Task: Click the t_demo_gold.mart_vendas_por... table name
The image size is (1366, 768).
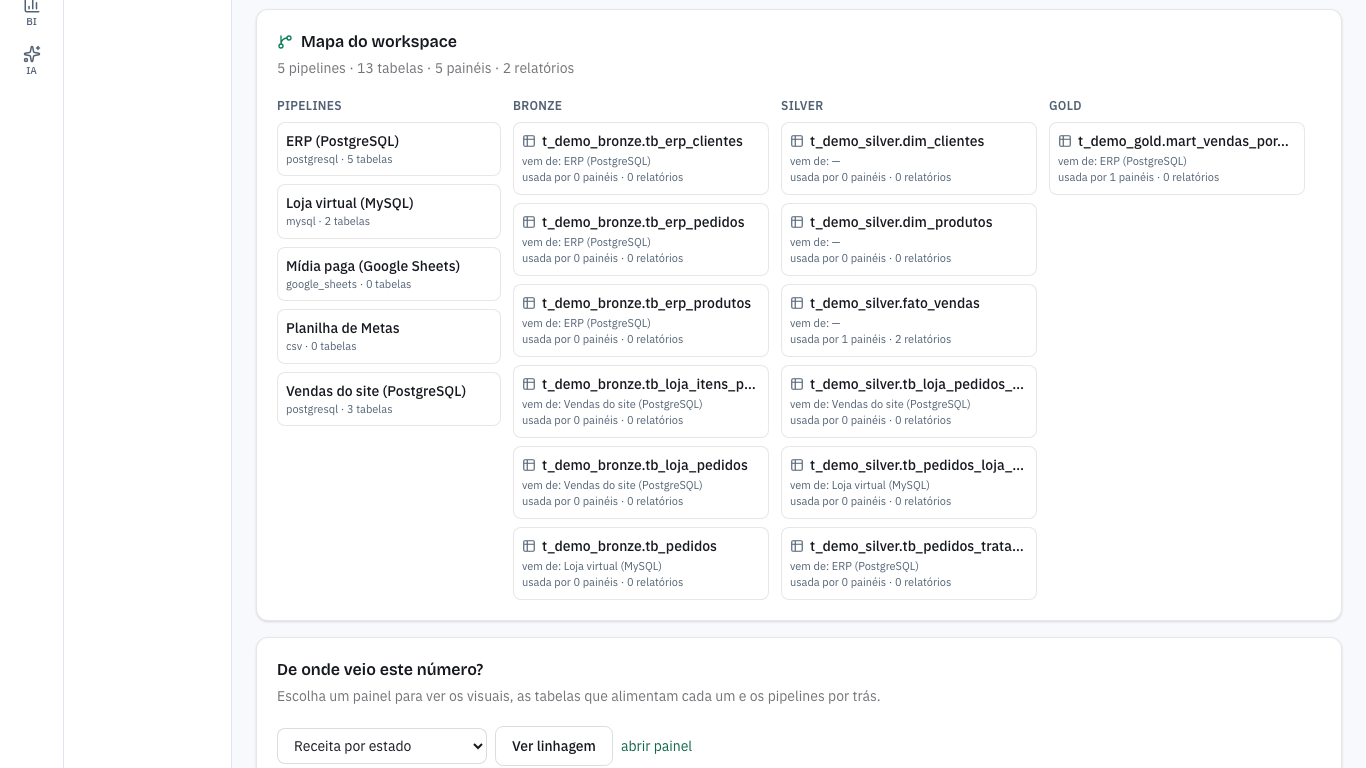Action: tap(1183, 142)
